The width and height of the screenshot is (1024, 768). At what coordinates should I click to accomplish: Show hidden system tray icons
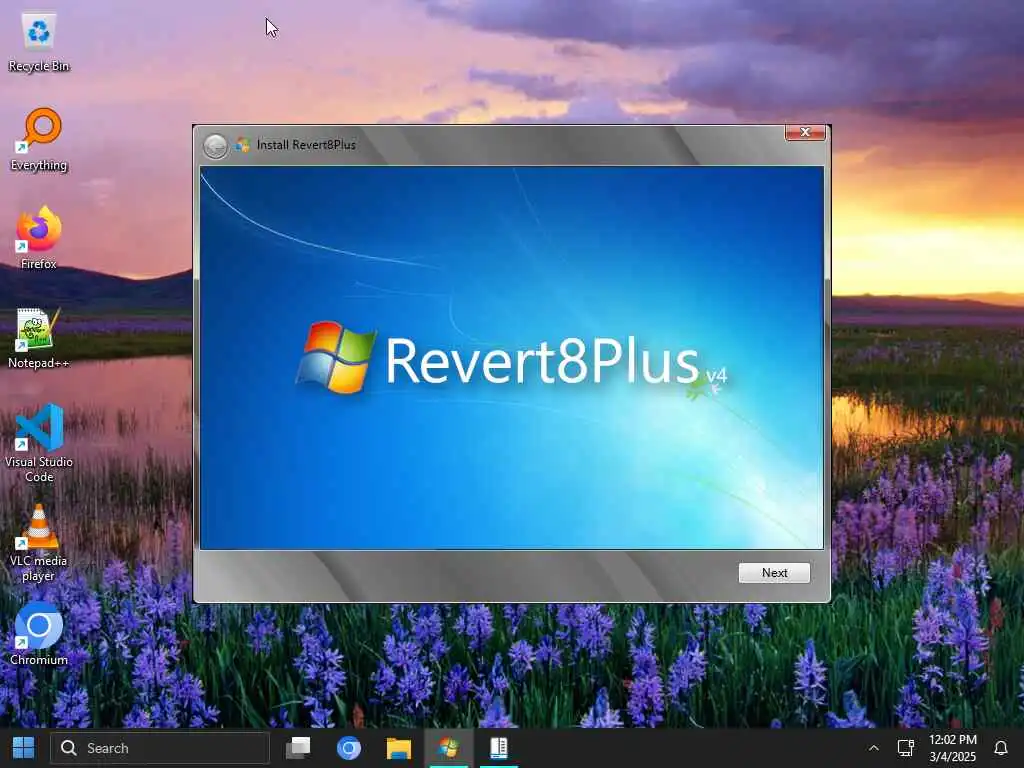click(873, 748)
